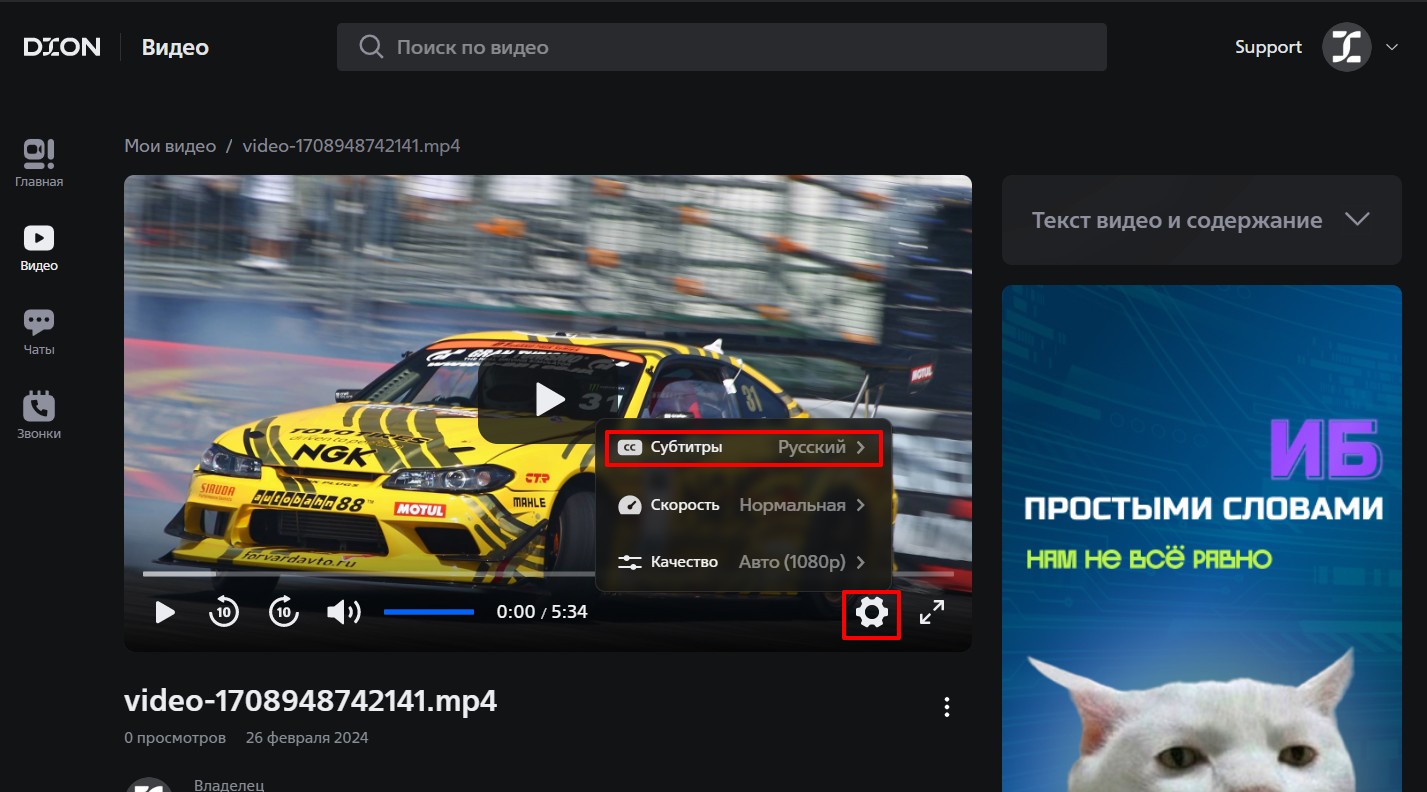Click the chevron next to Русский

click(860, 447)
